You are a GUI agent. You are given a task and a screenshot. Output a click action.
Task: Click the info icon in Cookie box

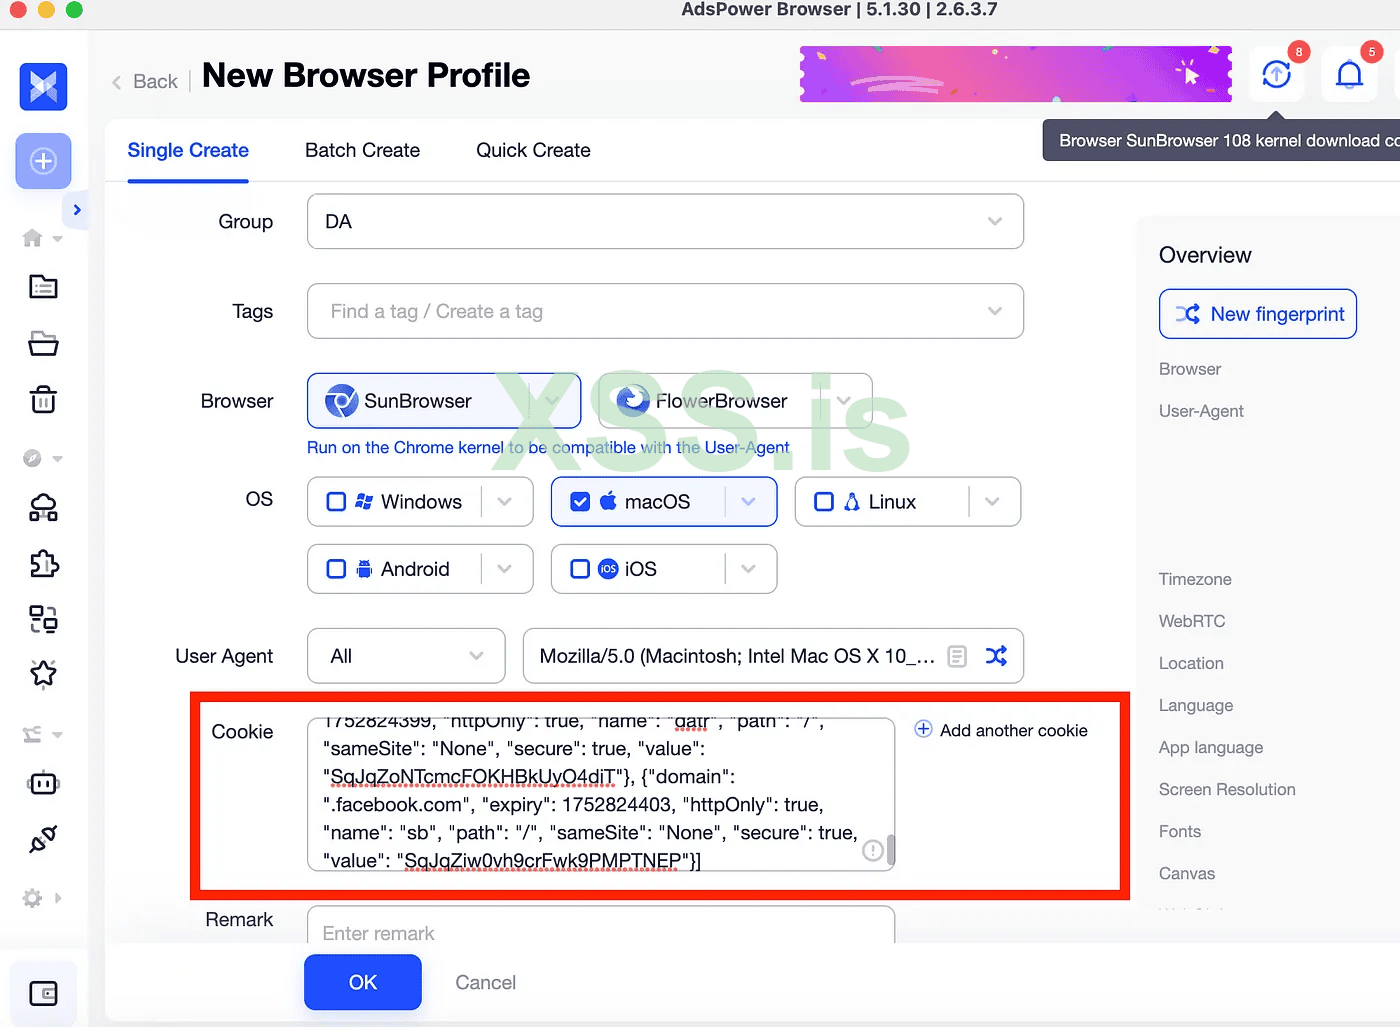[872, 850]
